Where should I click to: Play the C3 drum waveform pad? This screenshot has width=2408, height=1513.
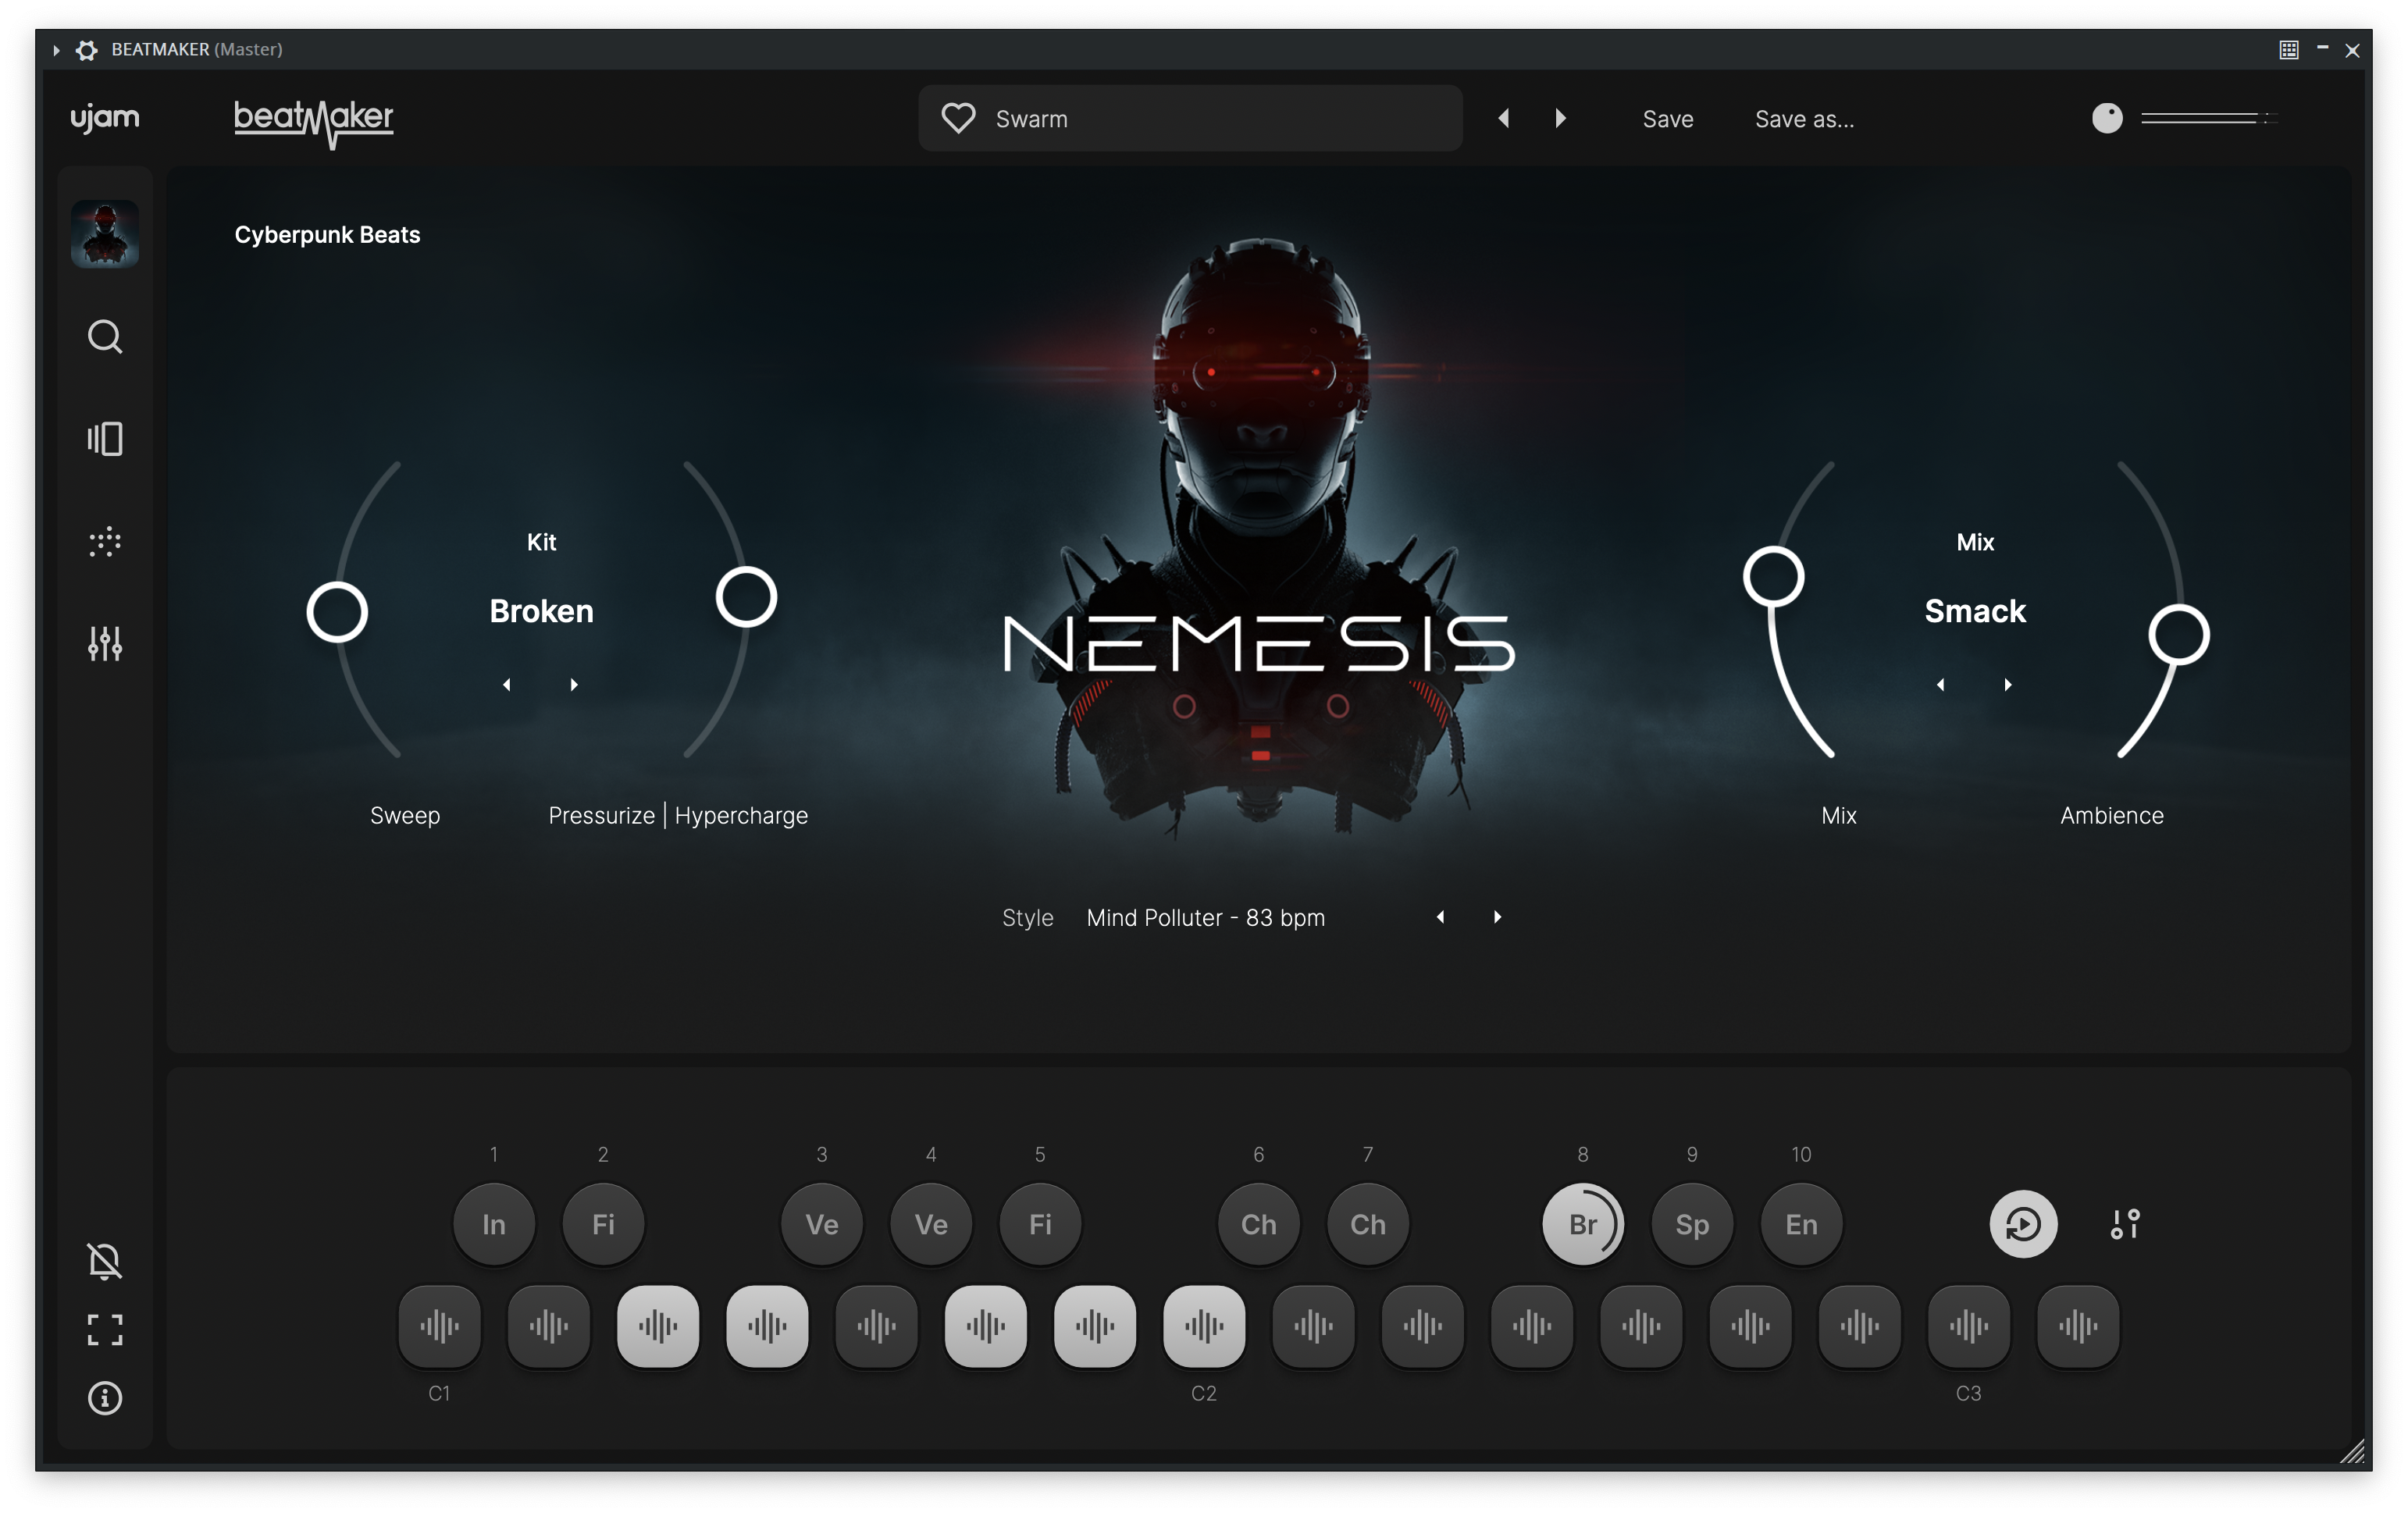pyautogui.click(x=1969, y=1327)
